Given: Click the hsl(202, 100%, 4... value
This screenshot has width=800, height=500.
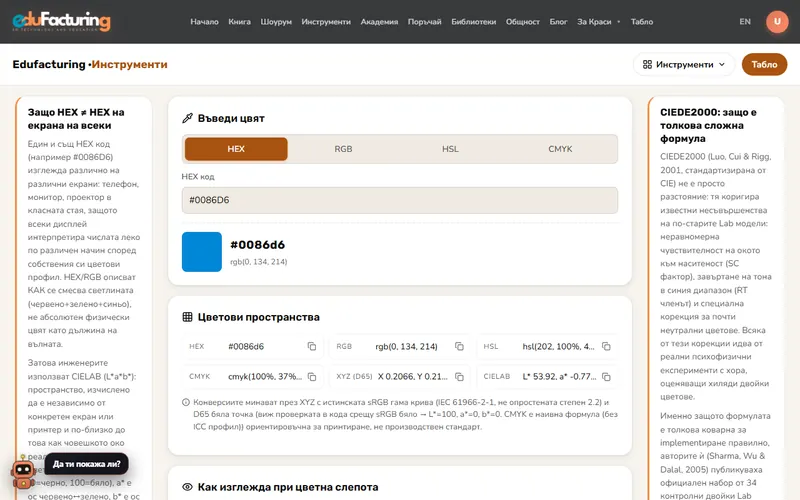Looking at the screenshot, I should pyautogui.click(x=559, y=346).
